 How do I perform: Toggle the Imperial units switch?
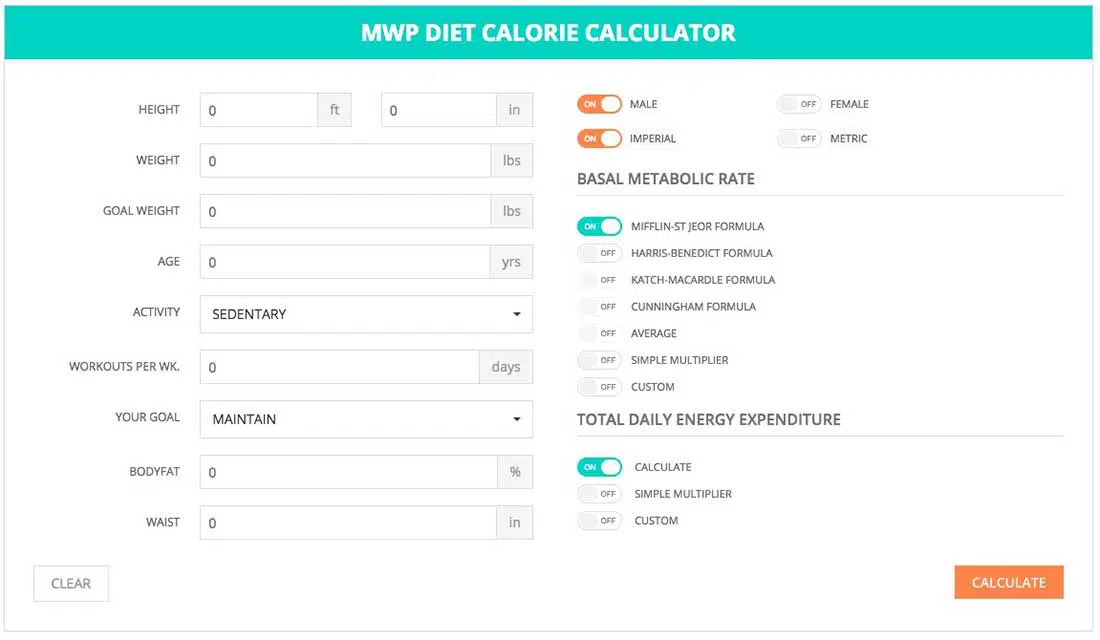(x=599, y=138)
